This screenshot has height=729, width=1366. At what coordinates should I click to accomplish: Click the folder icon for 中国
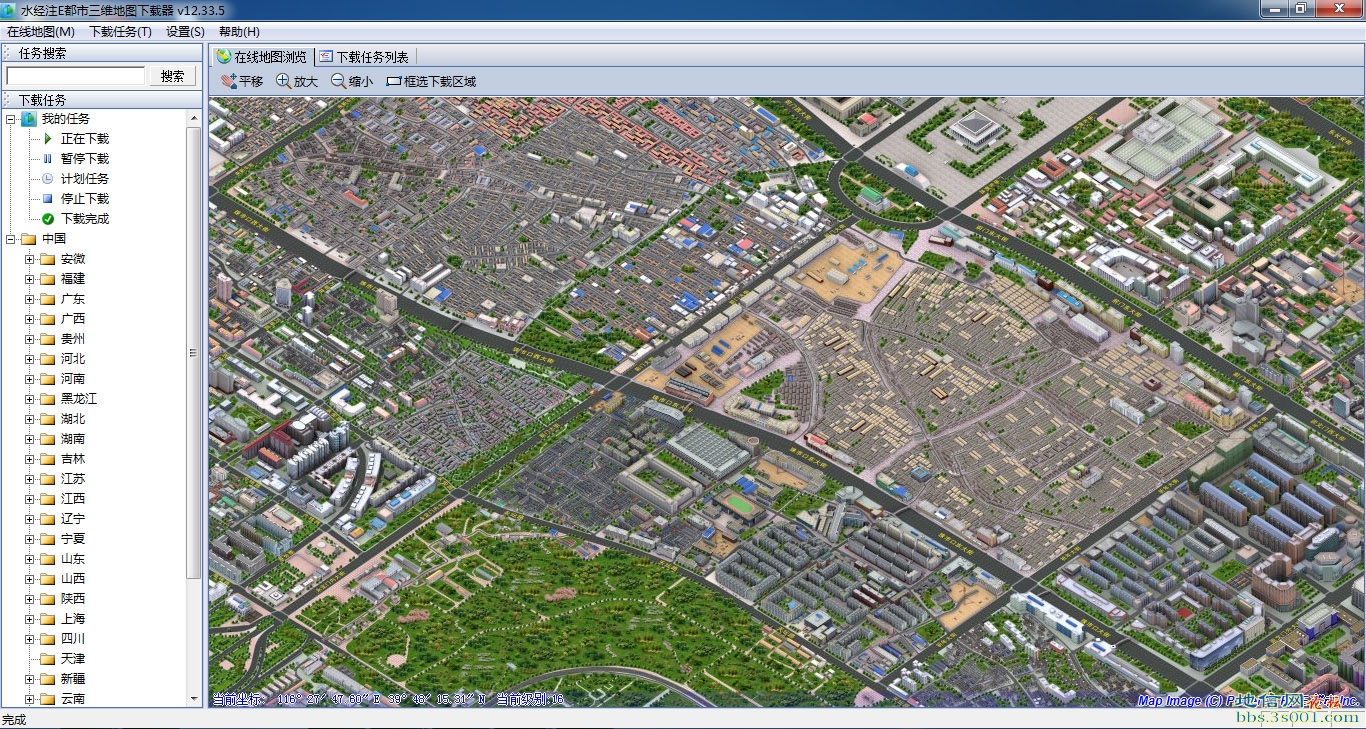pyautogui.click(x=28, y=239)
